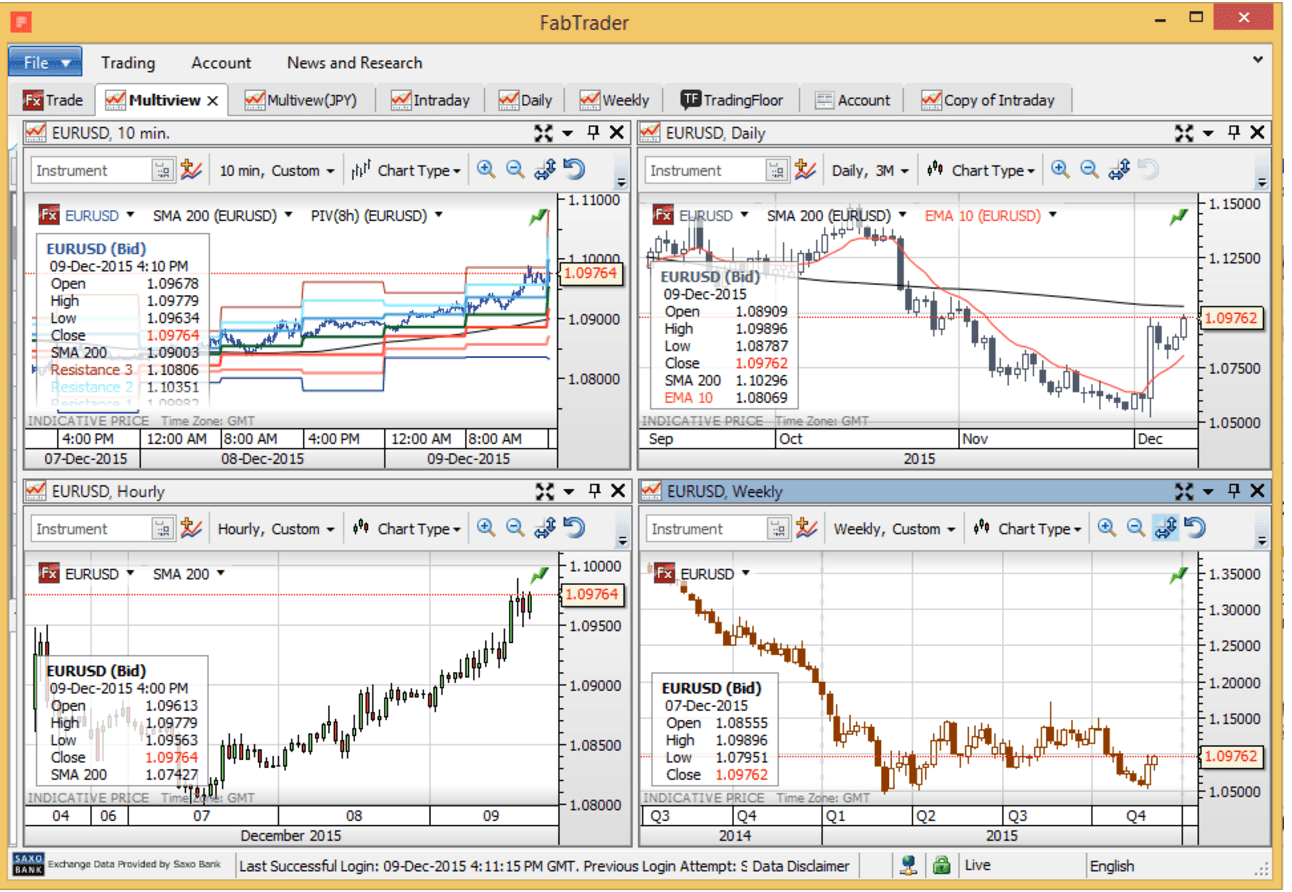Open the Trading menu
The width and height of the screenshot is (1292, 892).
tap(128, 62)
